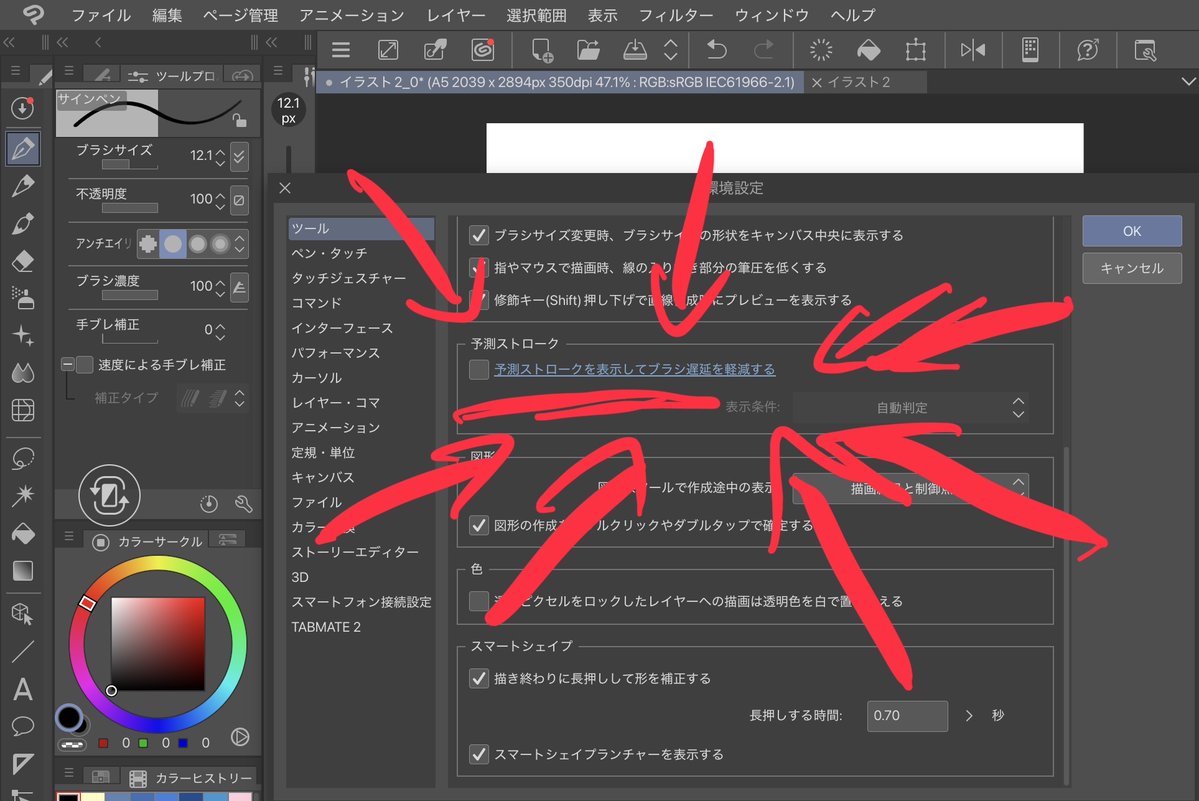The image size is (1199, 801).
Task: Toggle show Smart Shape launcher checkbox
Action: tap(479, 754)
